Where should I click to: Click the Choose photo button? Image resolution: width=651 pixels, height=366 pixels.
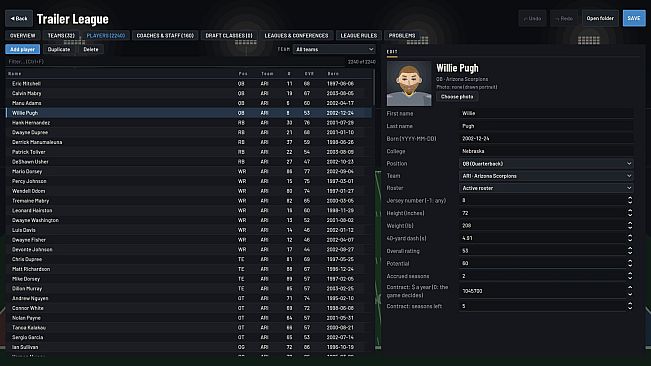click(x=457, y=97)
